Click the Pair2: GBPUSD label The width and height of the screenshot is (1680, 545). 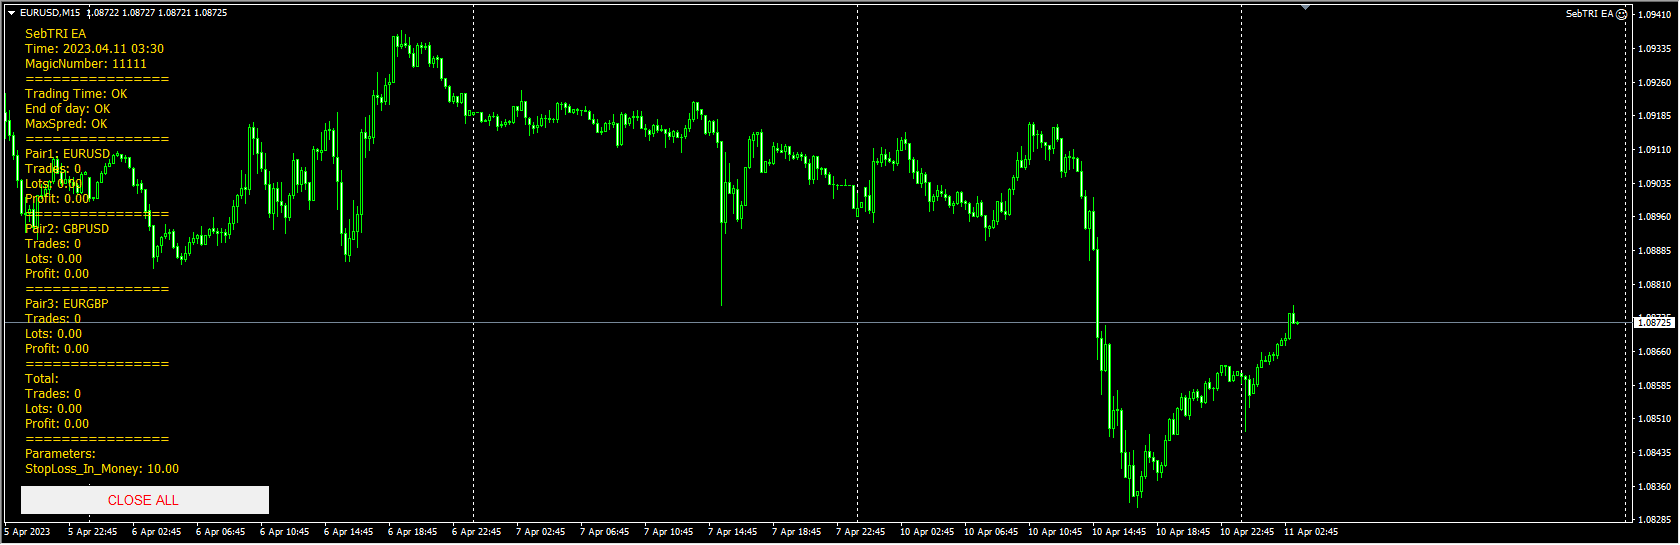point(67,229)
